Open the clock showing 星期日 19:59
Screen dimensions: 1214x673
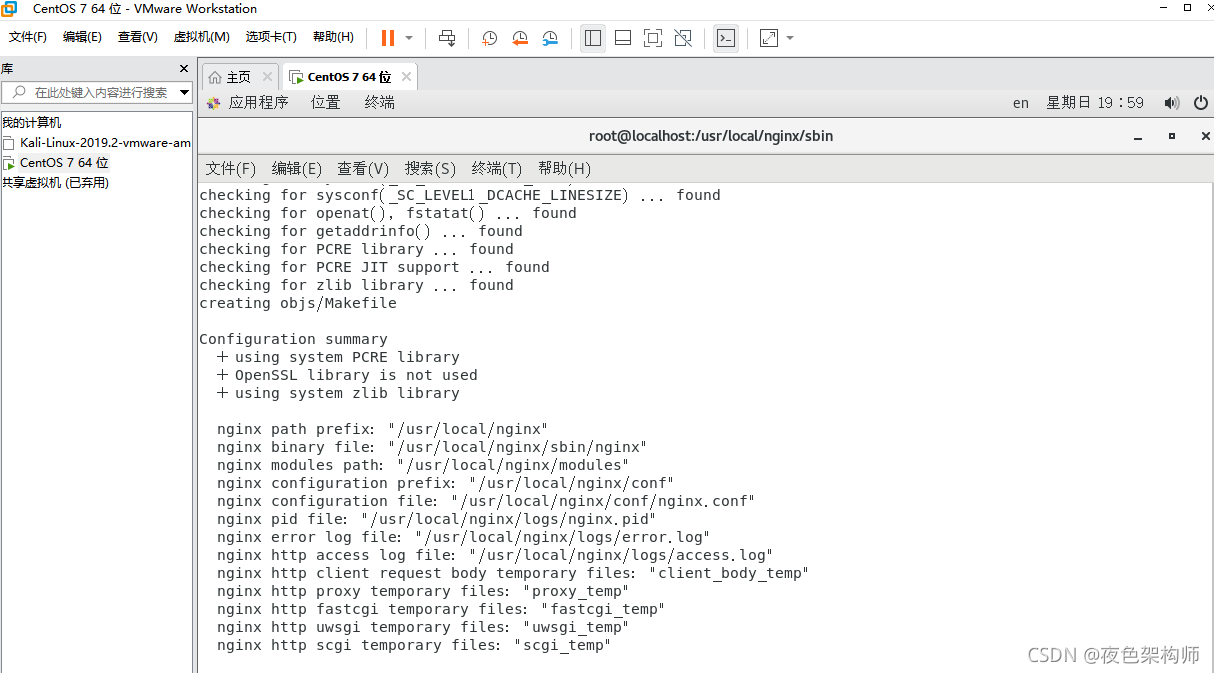click(1095, 102)
